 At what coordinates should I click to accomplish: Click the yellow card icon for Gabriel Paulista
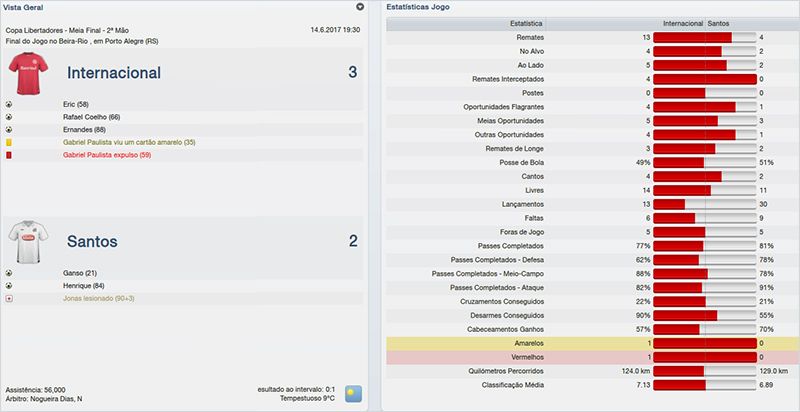[x=9, y=143]
